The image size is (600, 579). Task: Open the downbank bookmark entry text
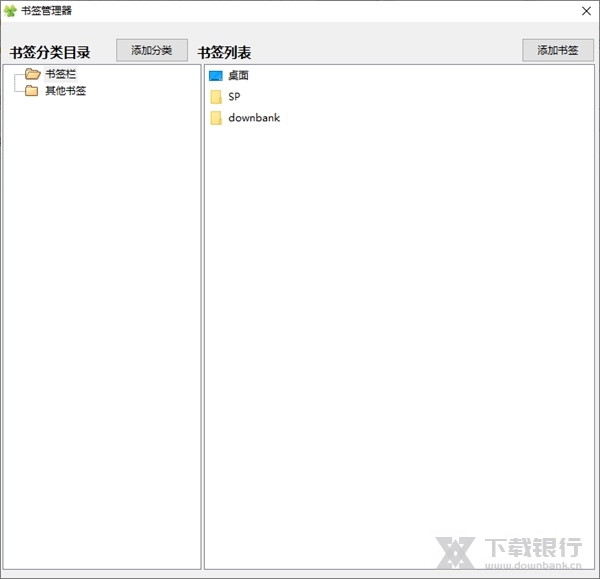(254, 117)
